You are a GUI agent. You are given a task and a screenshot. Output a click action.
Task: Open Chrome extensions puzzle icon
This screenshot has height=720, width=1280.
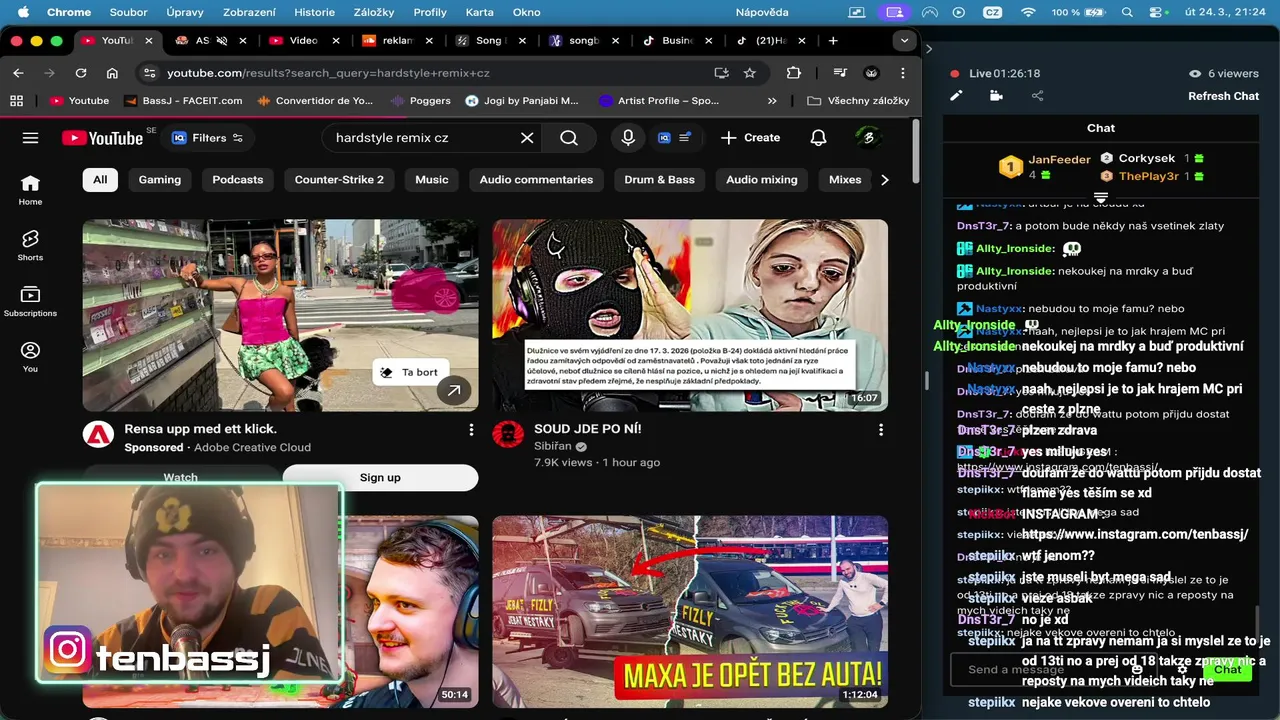click(794, 73)
